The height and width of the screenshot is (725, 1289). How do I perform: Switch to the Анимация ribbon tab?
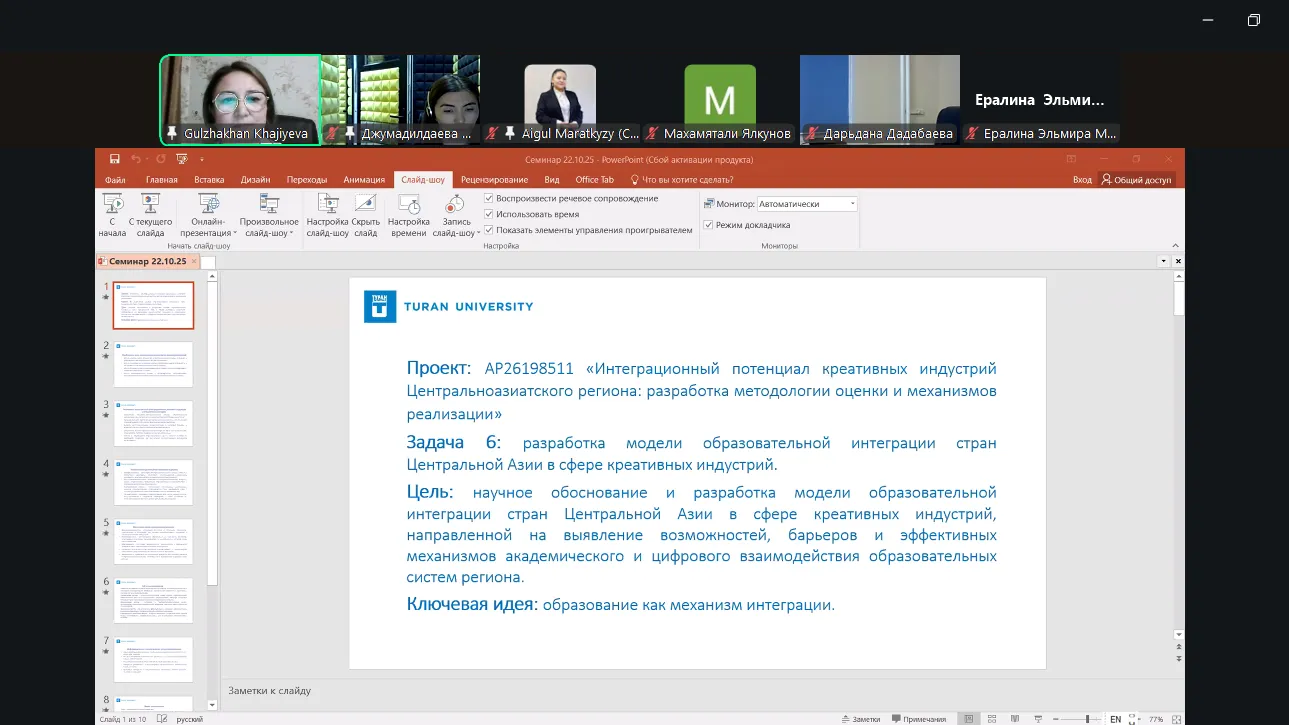tap(364, 180)
